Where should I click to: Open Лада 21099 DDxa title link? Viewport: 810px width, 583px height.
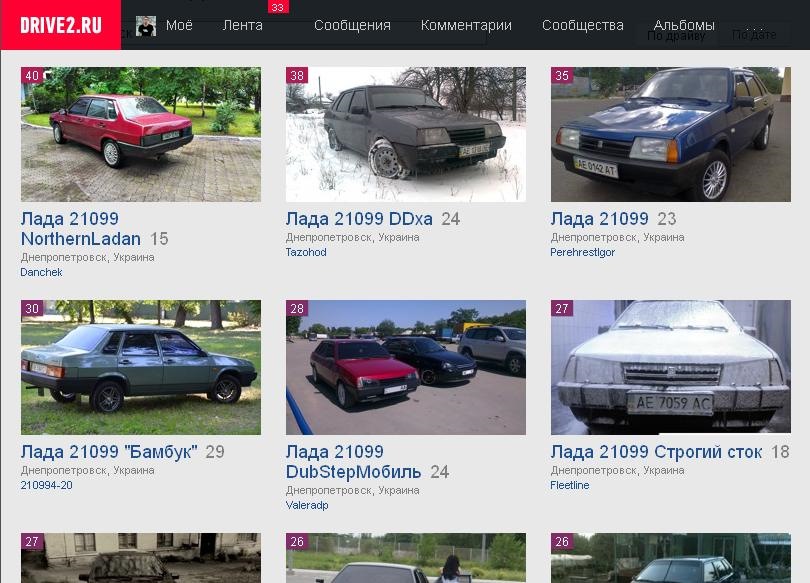[359, 219]
